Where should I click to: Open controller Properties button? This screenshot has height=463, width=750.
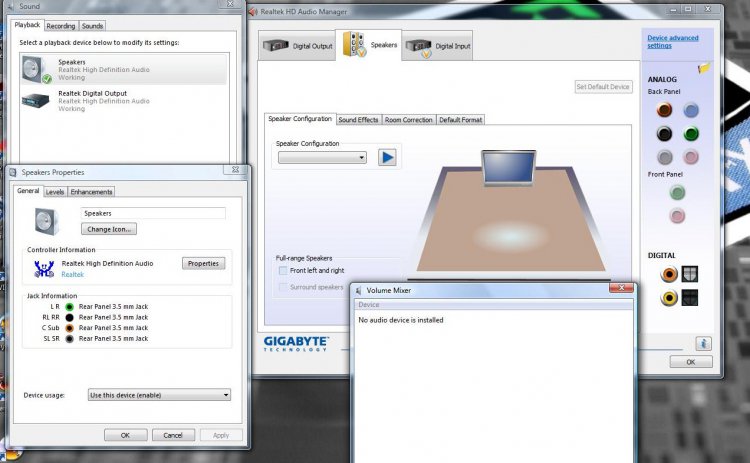(203, 264)
